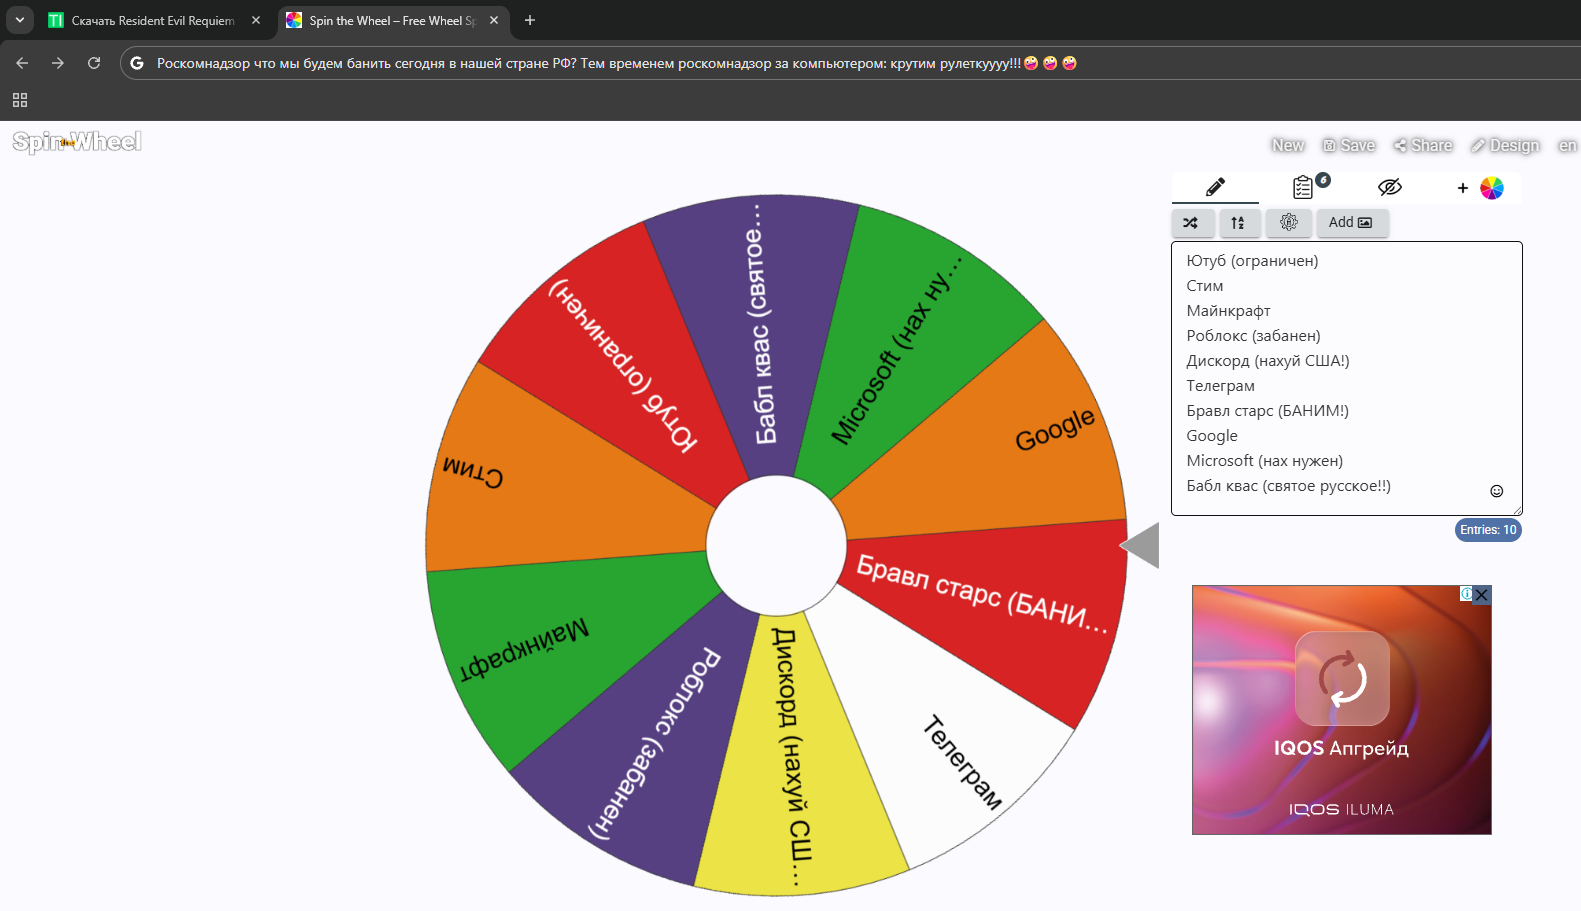Click the Save button in top menu

click(1349, 146)
